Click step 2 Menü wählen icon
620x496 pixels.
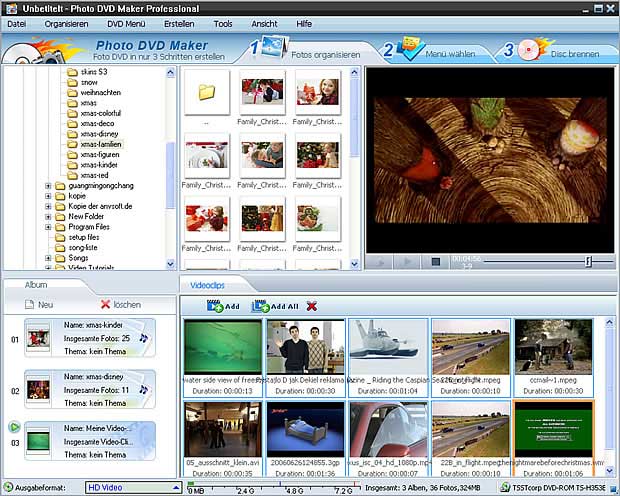click(x=410, y=48)
